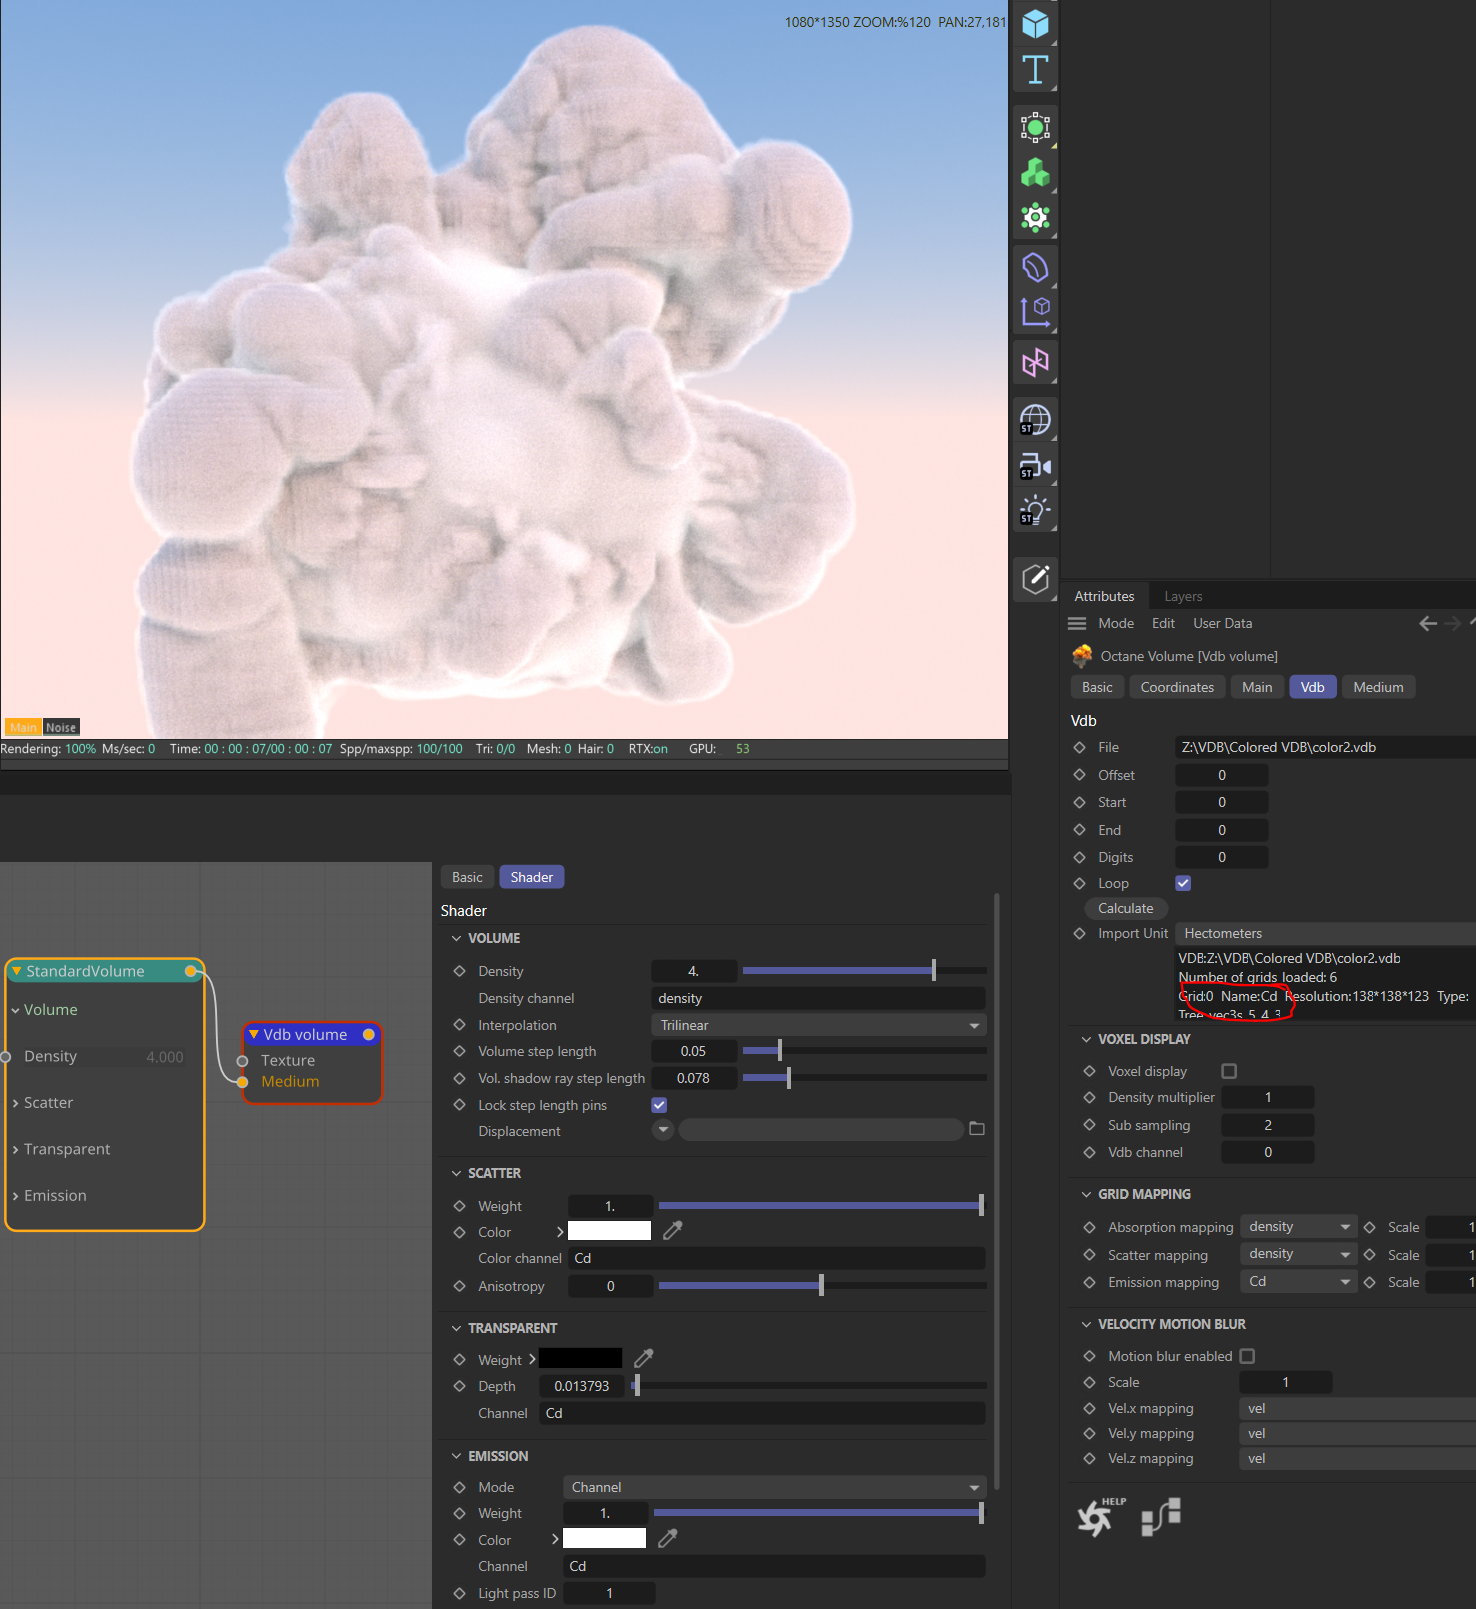This screenshot has height=1609, width=1476.
Task: Expand Scatter in the StandardVolume node
Action: tap(16, 1103)
